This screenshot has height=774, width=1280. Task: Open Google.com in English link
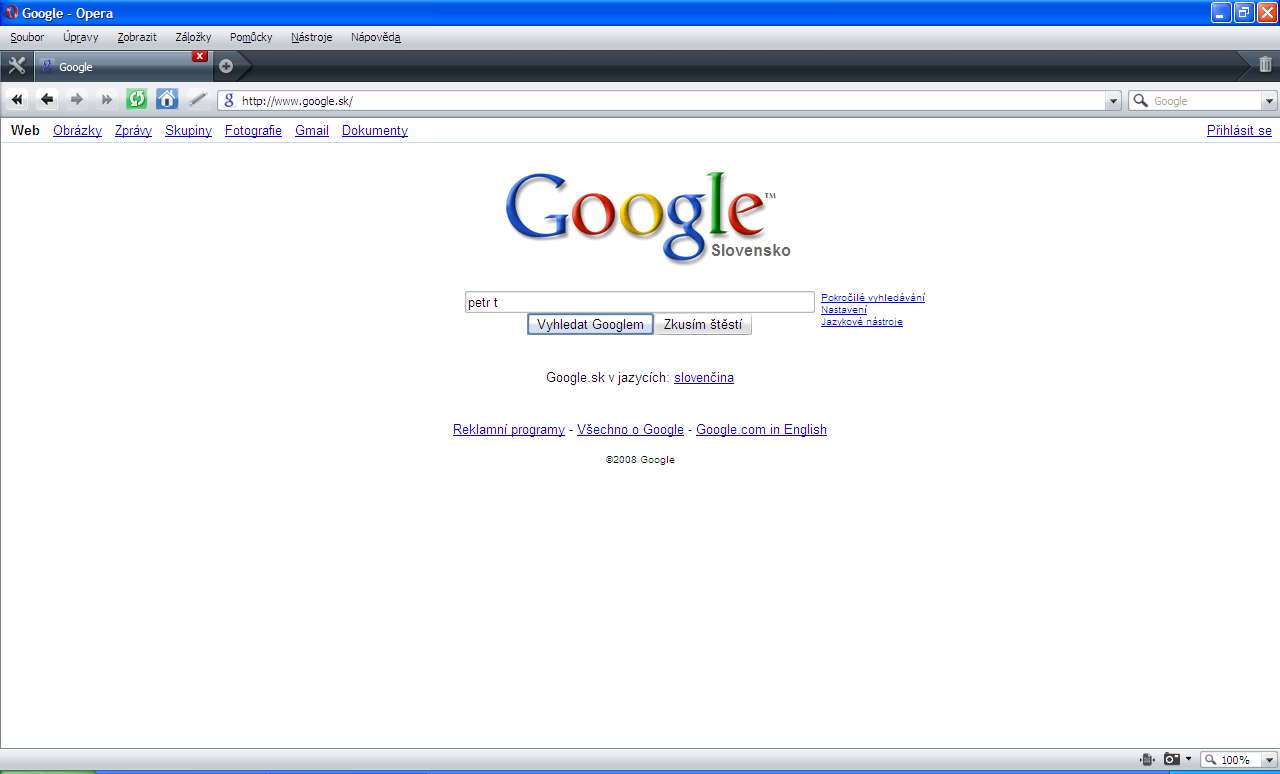coord(761,430)
